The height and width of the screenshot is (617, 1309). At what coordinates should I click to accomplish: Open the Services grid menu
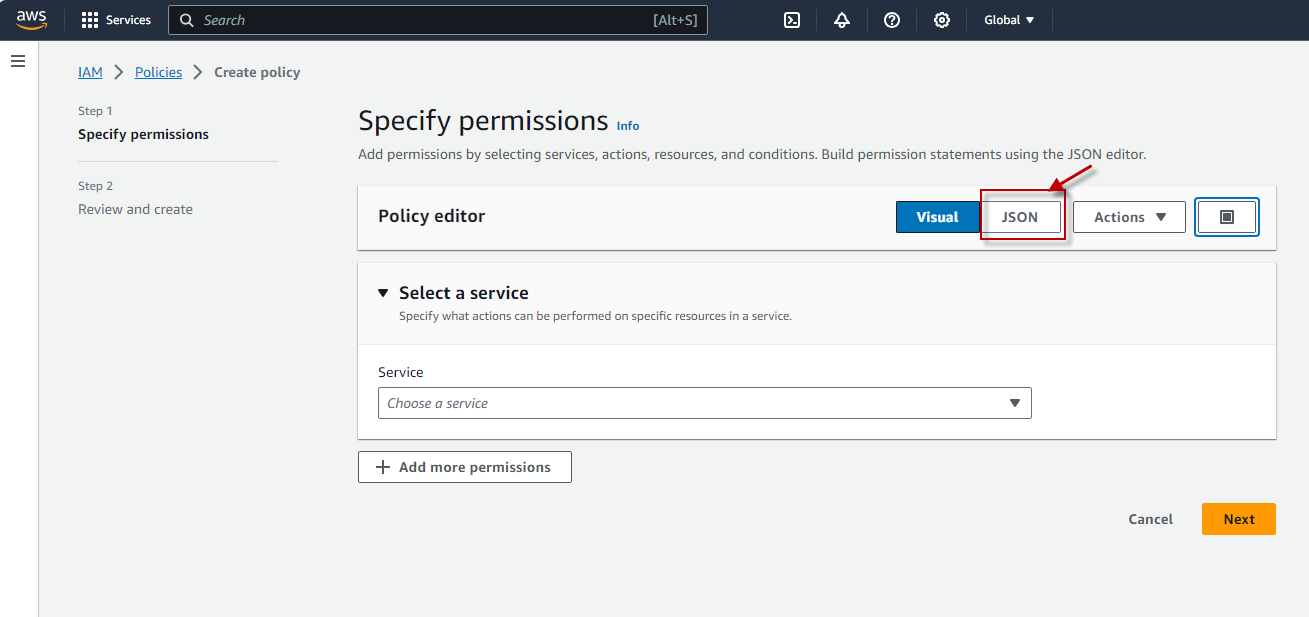tap(90, 20)
